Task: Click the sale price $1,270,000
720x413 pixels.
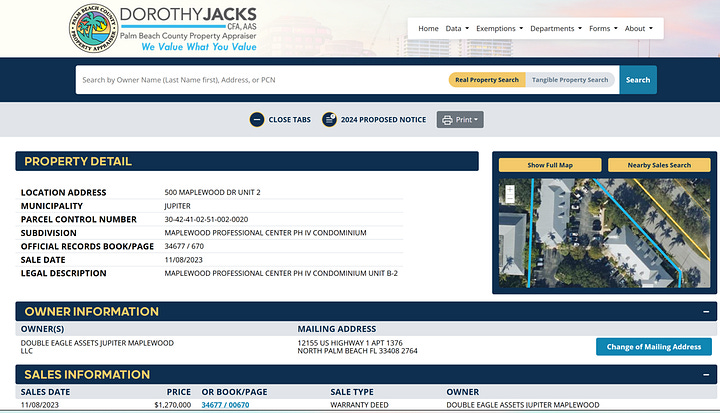Action: click(173, 405)
